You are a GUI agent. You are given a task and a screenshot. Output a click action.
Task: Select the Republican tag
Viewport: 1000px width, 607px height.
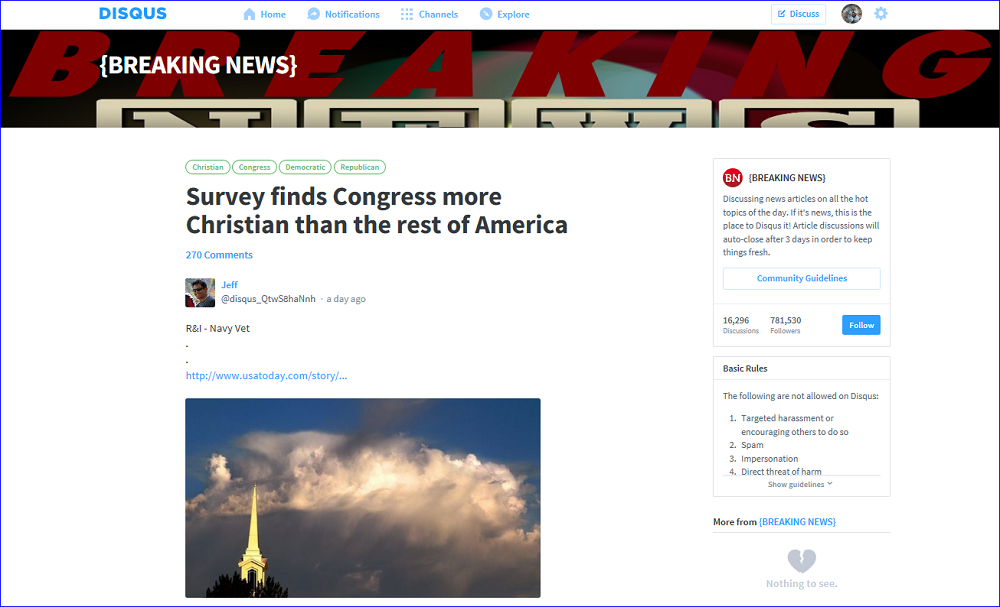tap(359, 167)
